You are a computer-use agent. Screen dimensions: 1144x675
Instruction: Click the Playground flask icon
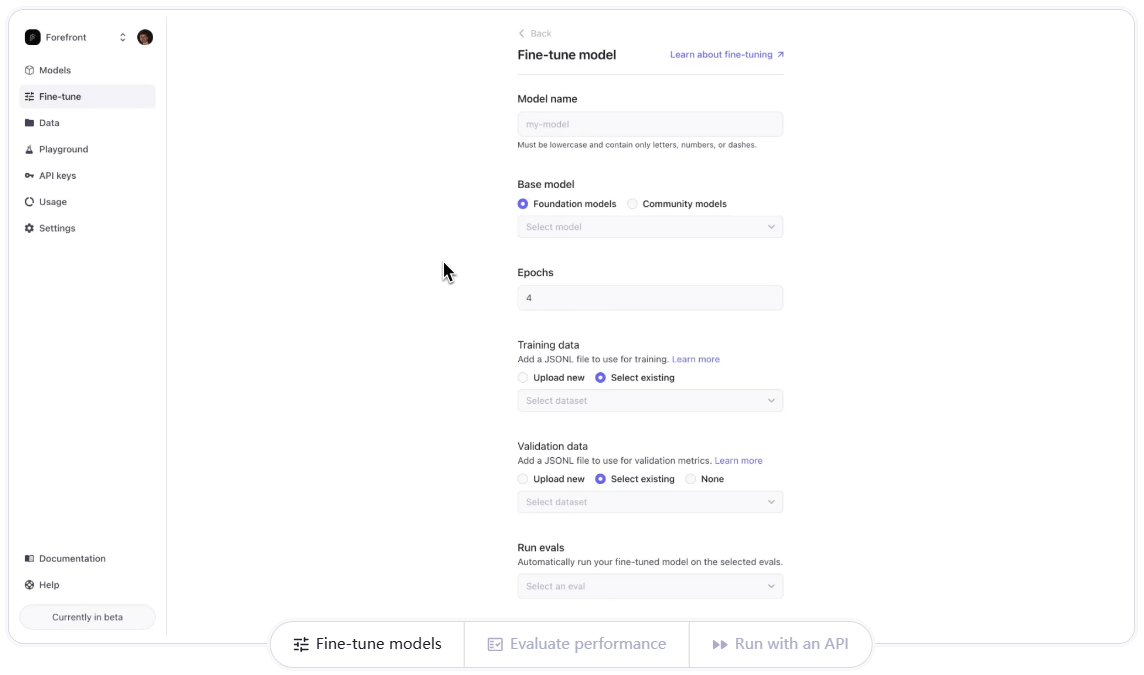30,149
